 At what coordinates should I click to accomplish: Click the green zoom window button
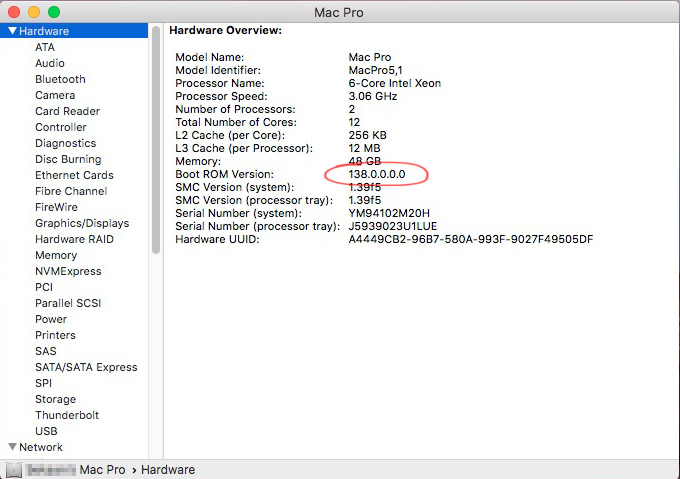54,12
